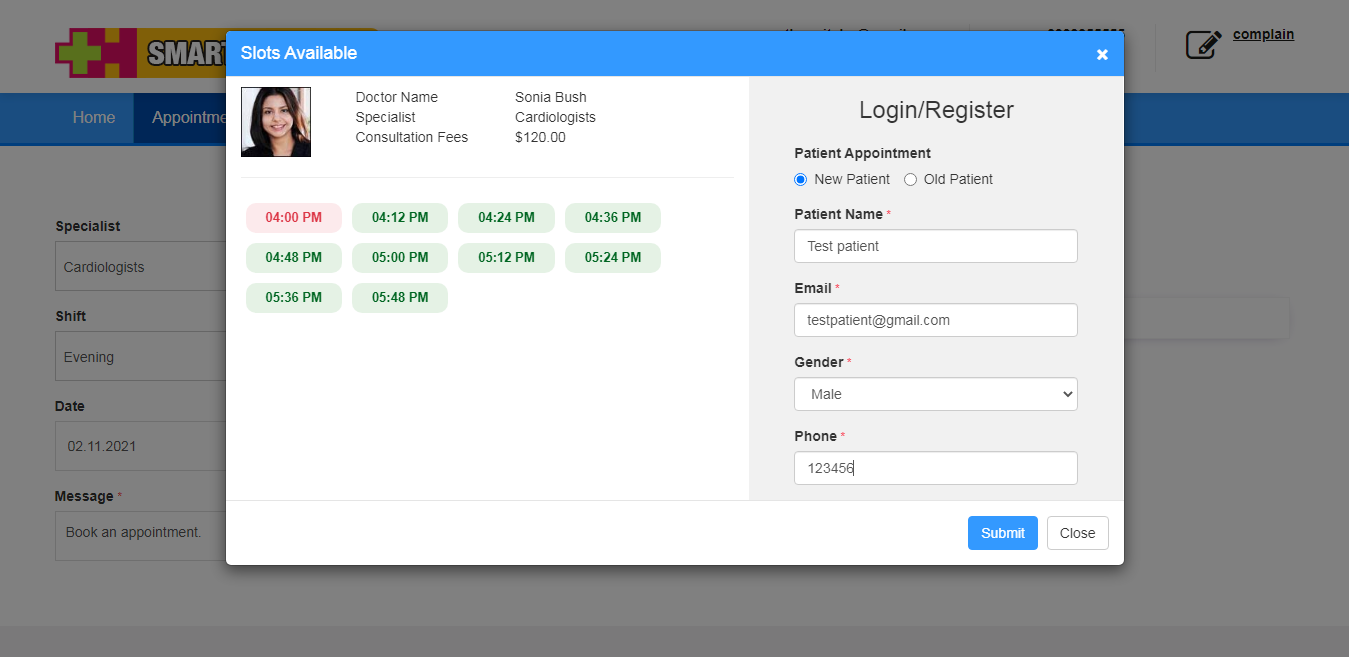1349x657 pixels.
Task: Open the complain link
Action: [x=1263, y=35]
